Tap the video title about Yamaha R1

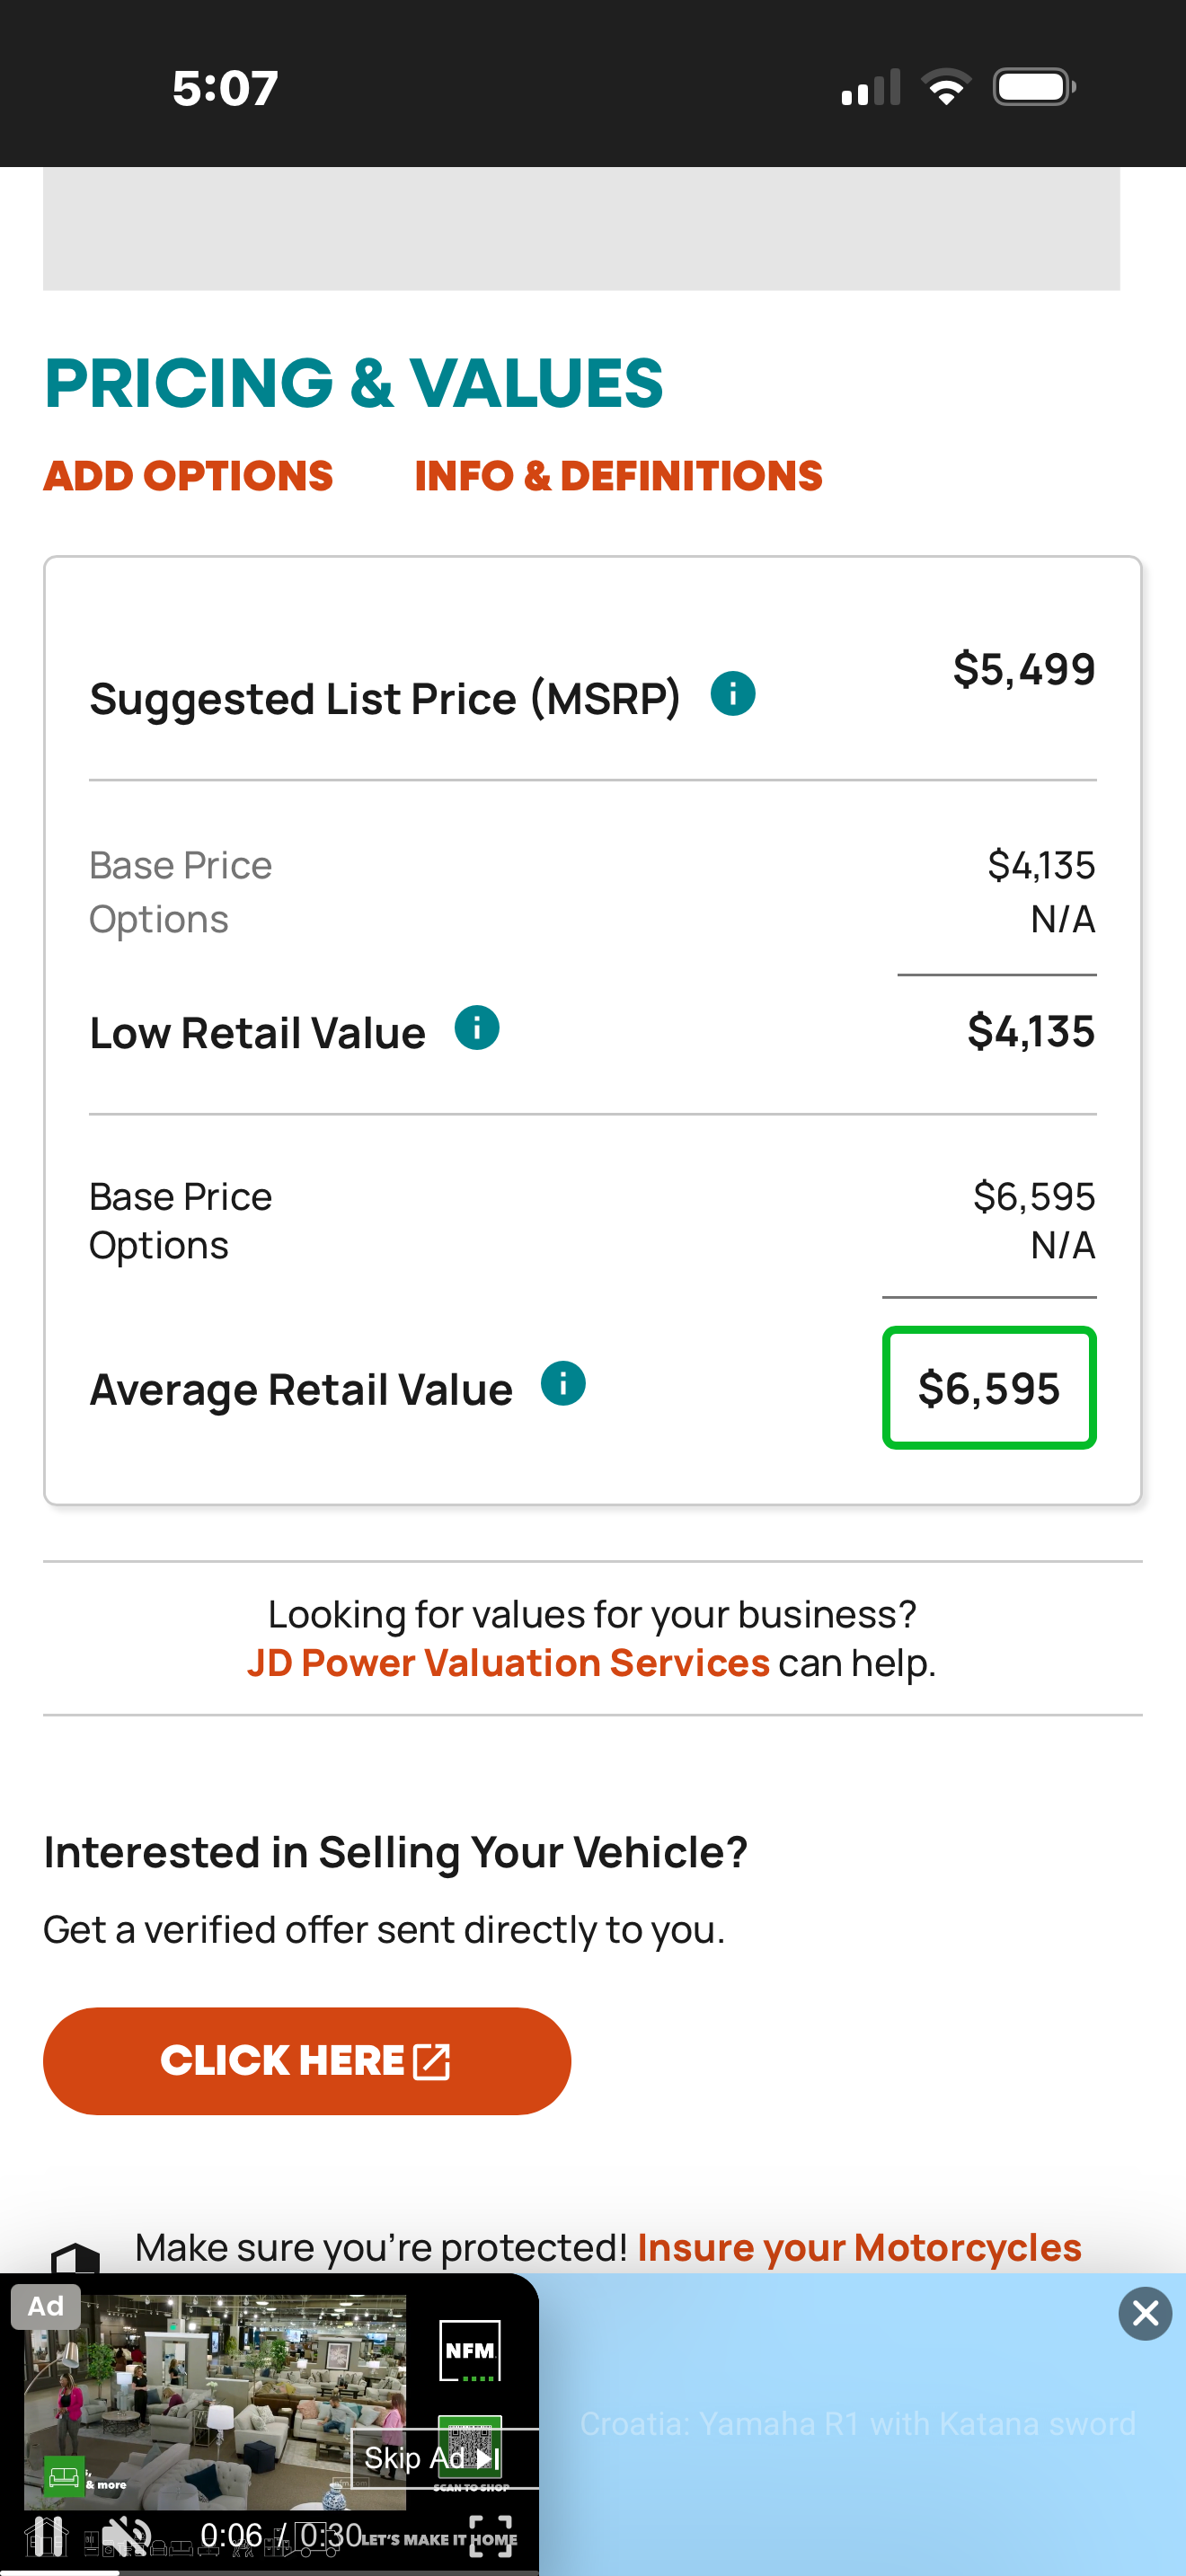coord(857,2424)
